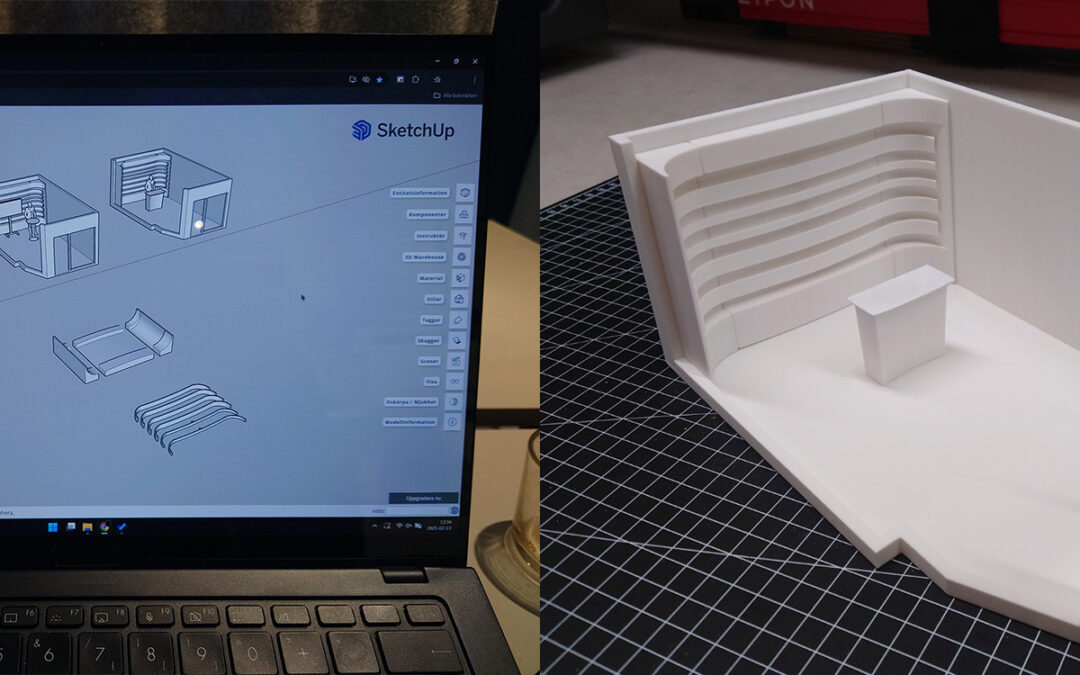Select the booth model with counter in viewport
This screenshot has width=1080, height=675.
tap(170, 192)
